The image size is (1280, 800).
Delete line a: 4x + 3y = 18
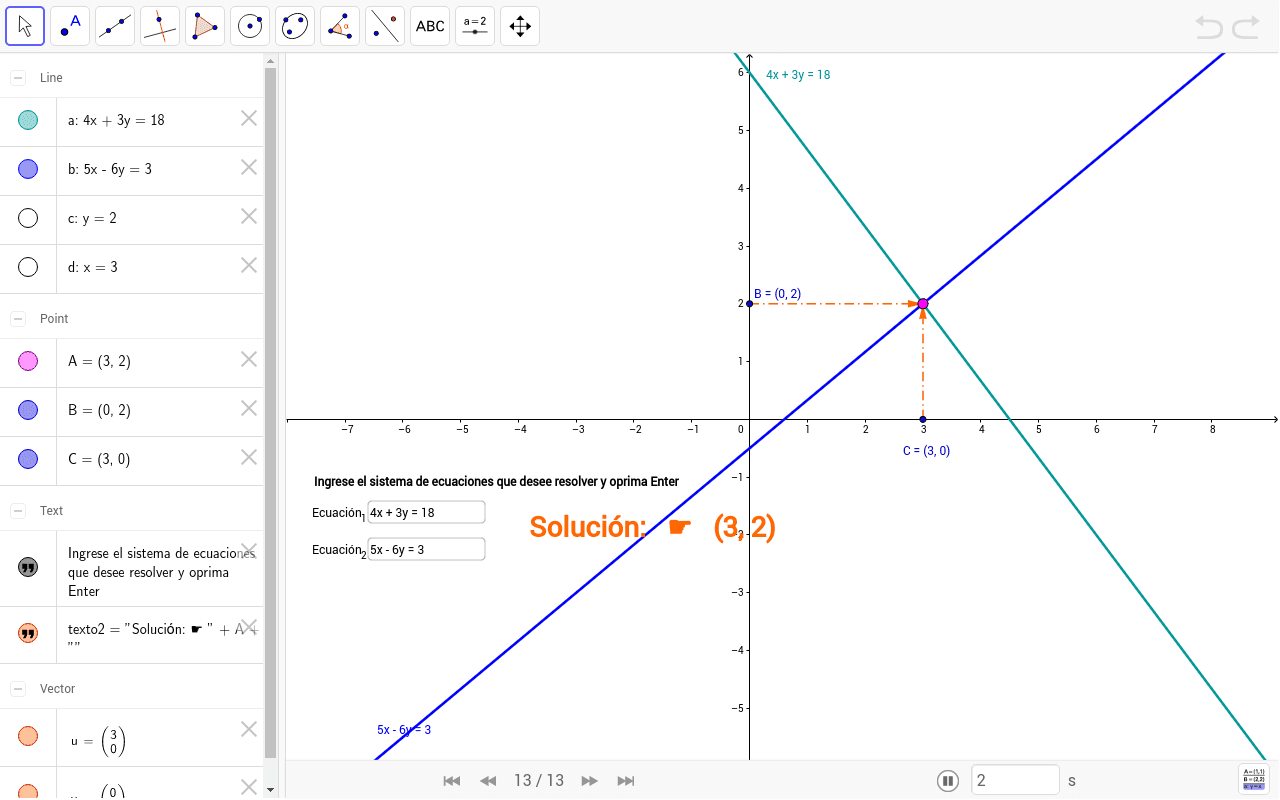tap(249, 118)
